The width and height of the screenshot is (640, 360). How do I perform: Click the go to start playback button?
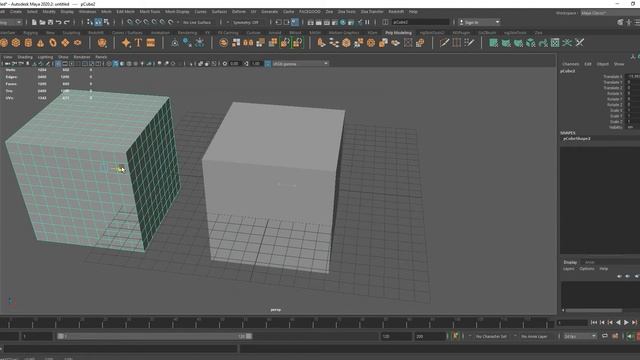click(594, 322)
